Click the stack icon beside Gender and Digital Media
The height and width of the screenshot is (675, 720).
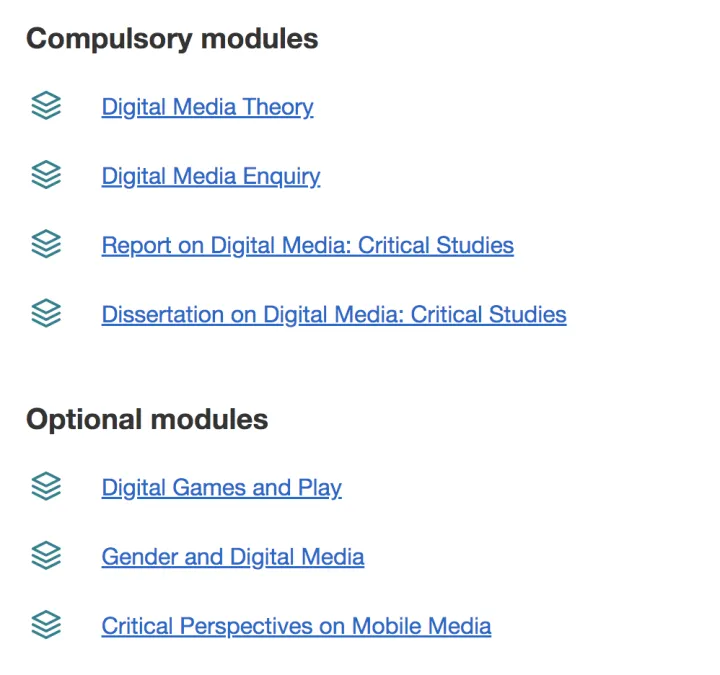pos(46,555)
